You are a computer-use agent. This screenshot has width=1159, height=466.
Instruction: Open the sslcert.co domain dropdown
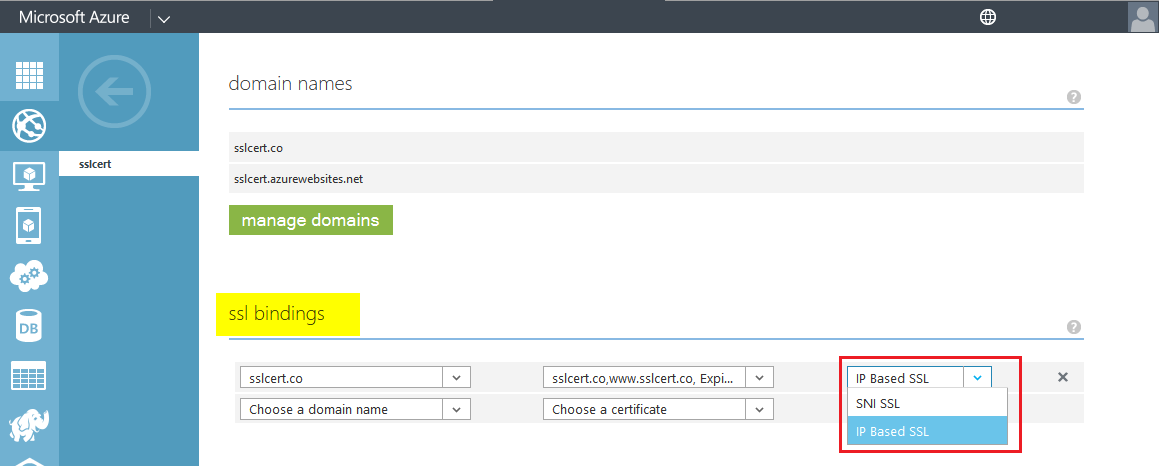click(456, 378)
